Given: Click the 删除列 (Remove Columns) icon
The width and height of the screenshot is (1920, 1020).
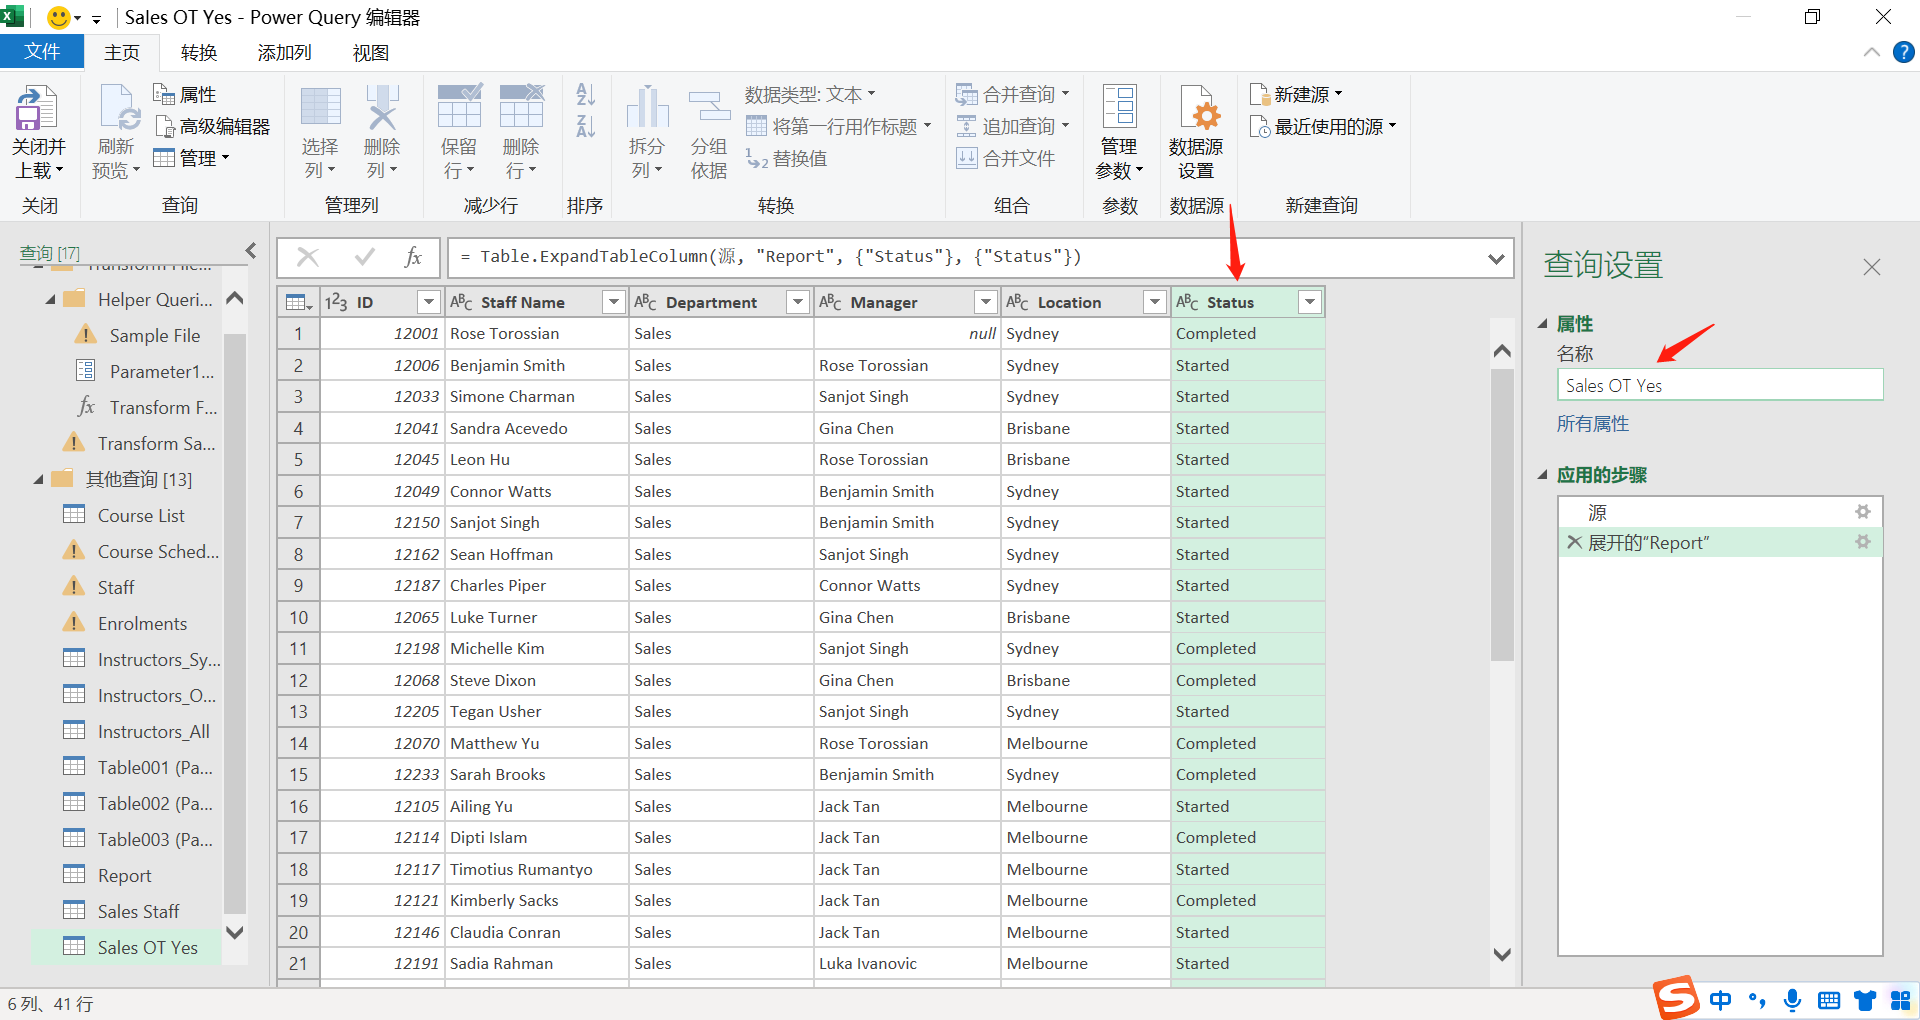Looking at the screenshot, I should (x=382, y=130).
